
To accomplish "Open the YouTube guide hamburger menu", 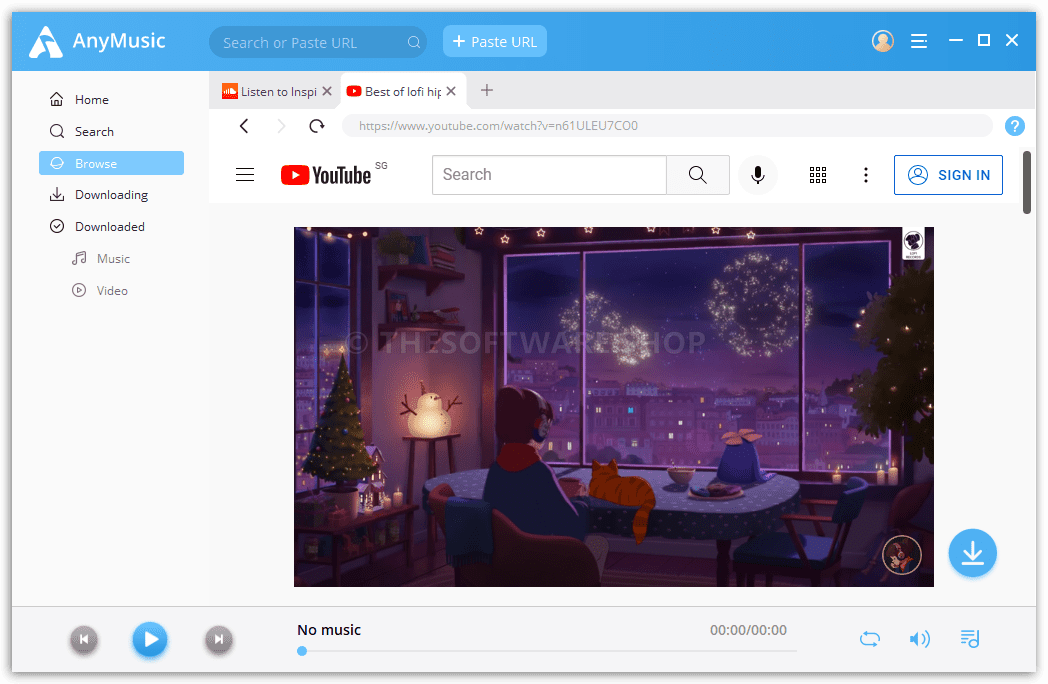I will point(245,175).
